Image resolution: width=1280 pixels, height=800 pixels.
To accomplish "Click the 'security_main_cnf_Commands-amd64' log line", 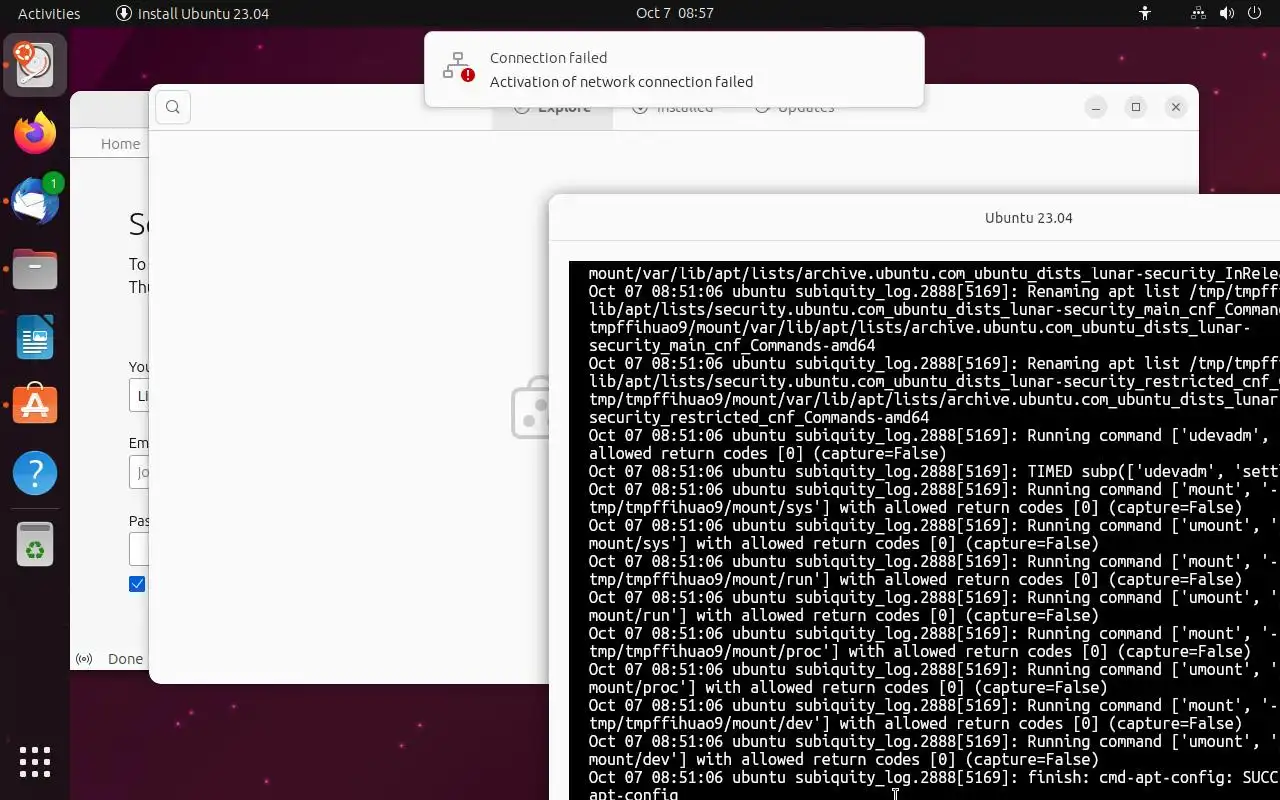I will tap(732, 345).
